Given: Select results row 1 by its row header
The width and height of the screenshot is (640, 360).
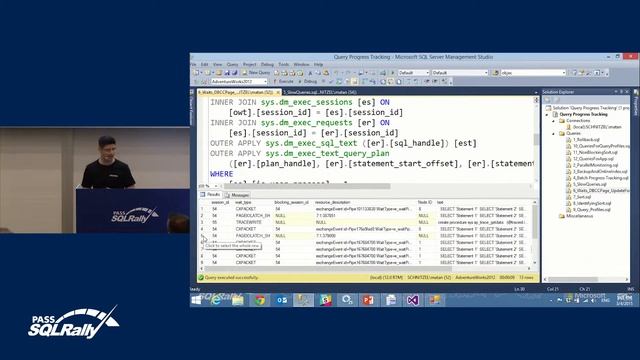Looking at the screenshot, I should pos(202,209).
